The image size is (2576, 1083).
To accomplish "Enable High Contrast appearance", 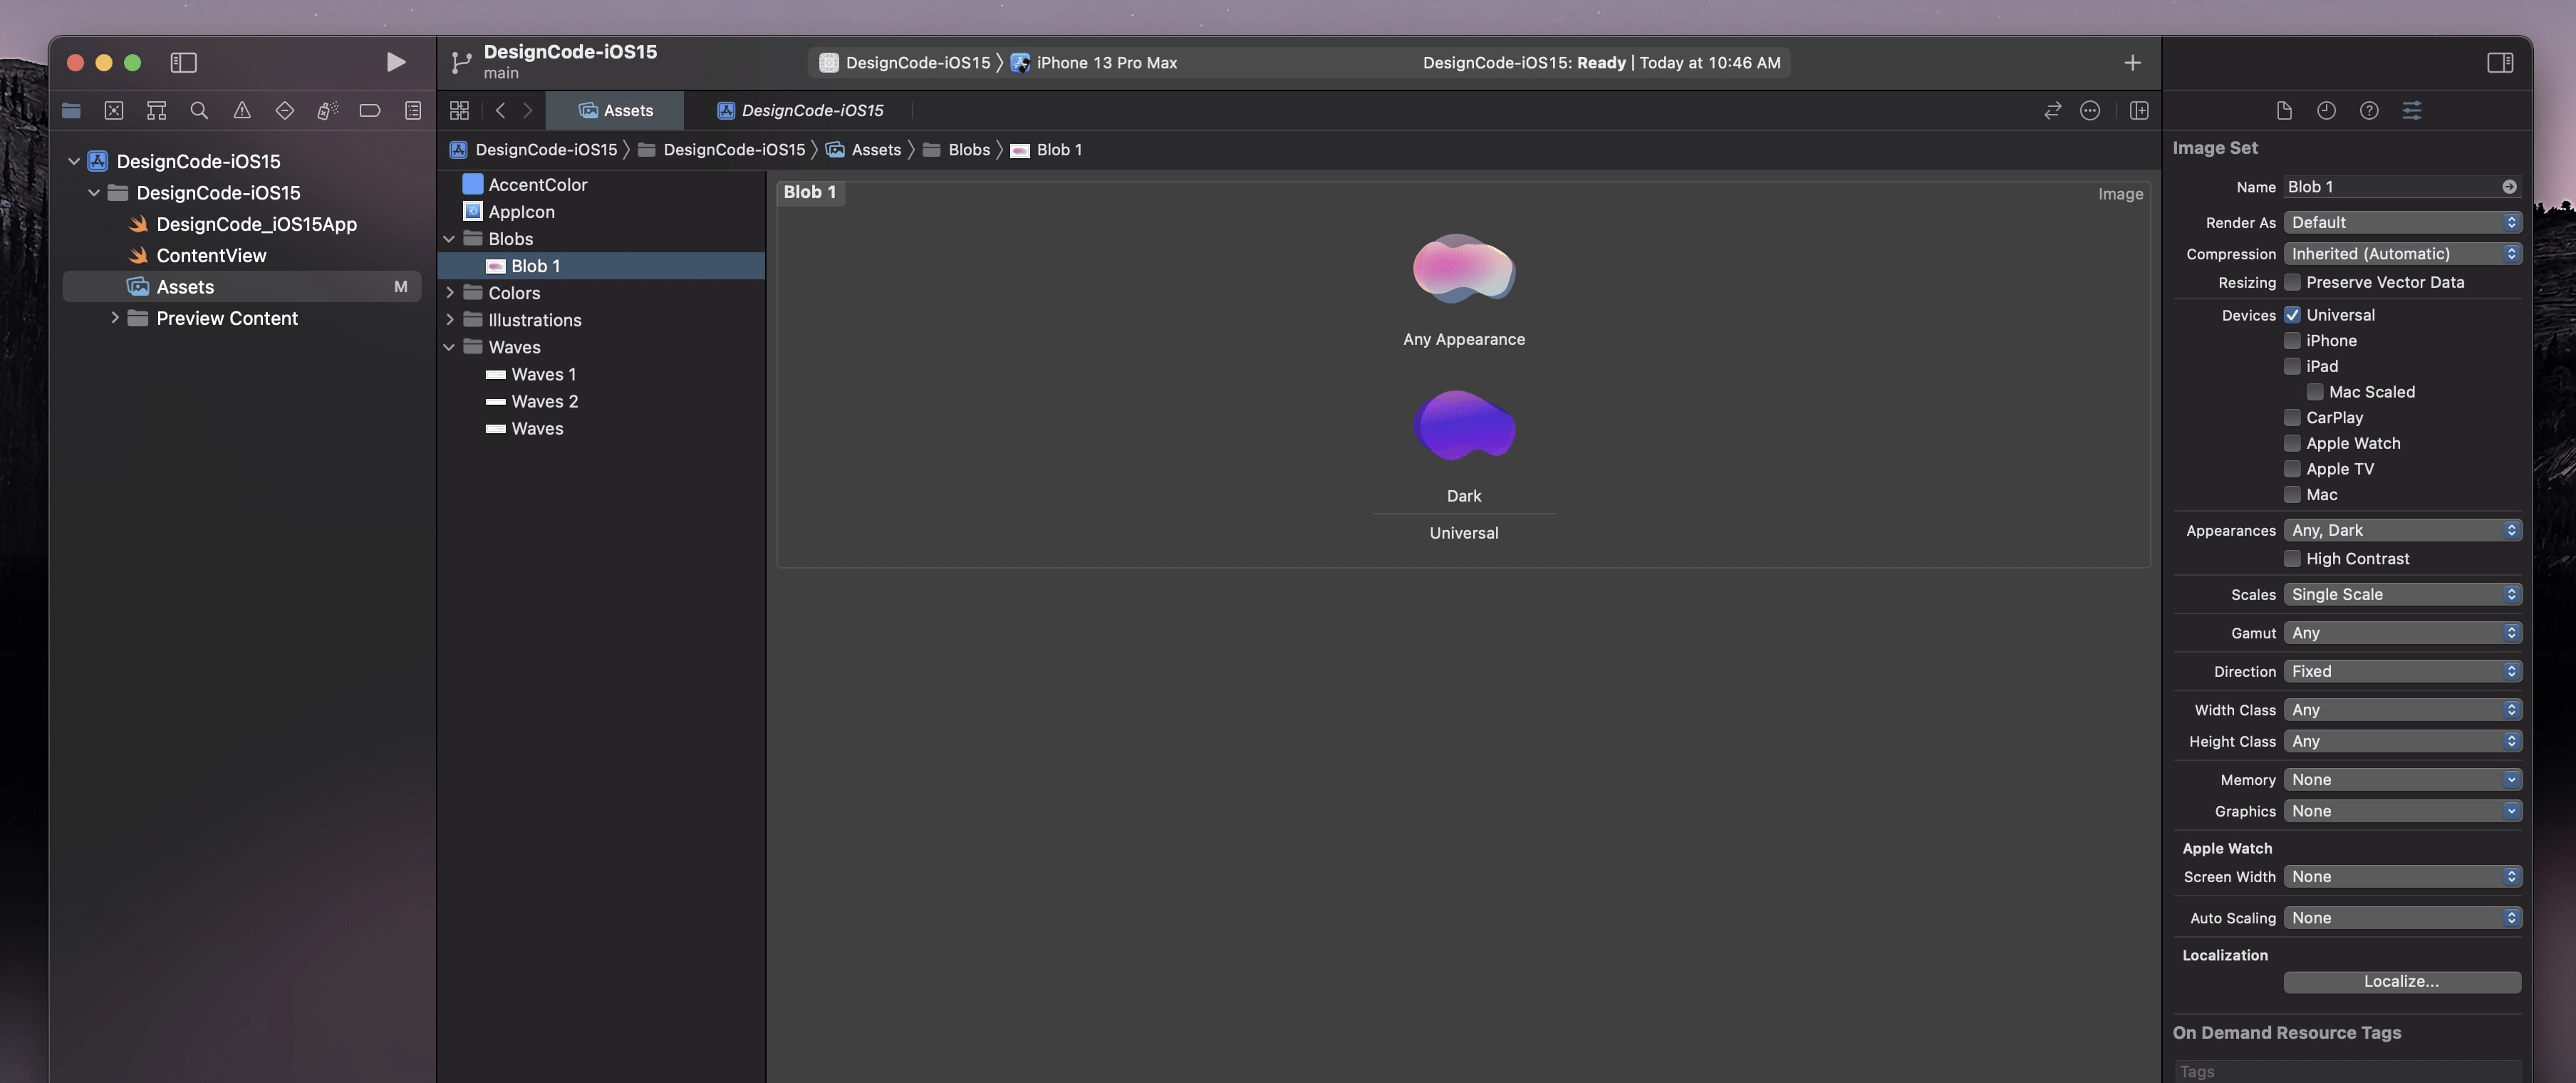I will [x=2292, y=558].
